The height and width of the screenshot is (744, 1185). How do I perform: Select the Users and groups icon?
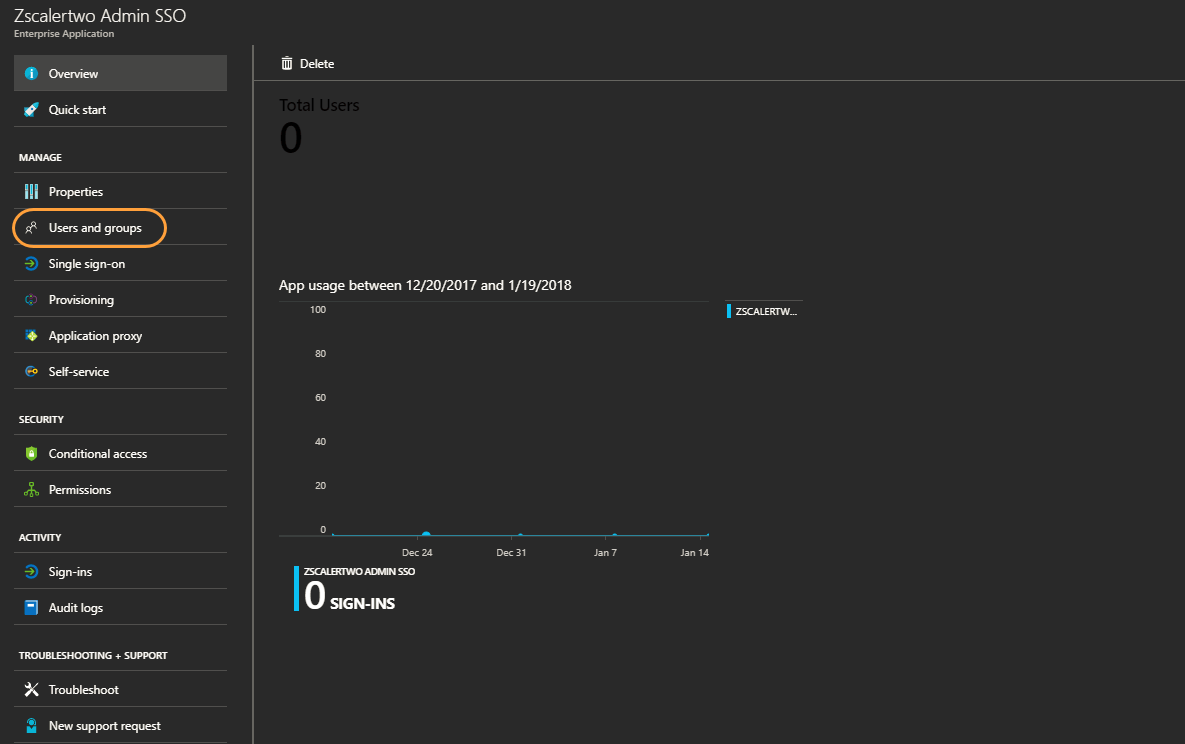pyautogui.click(x=33, y=227)
